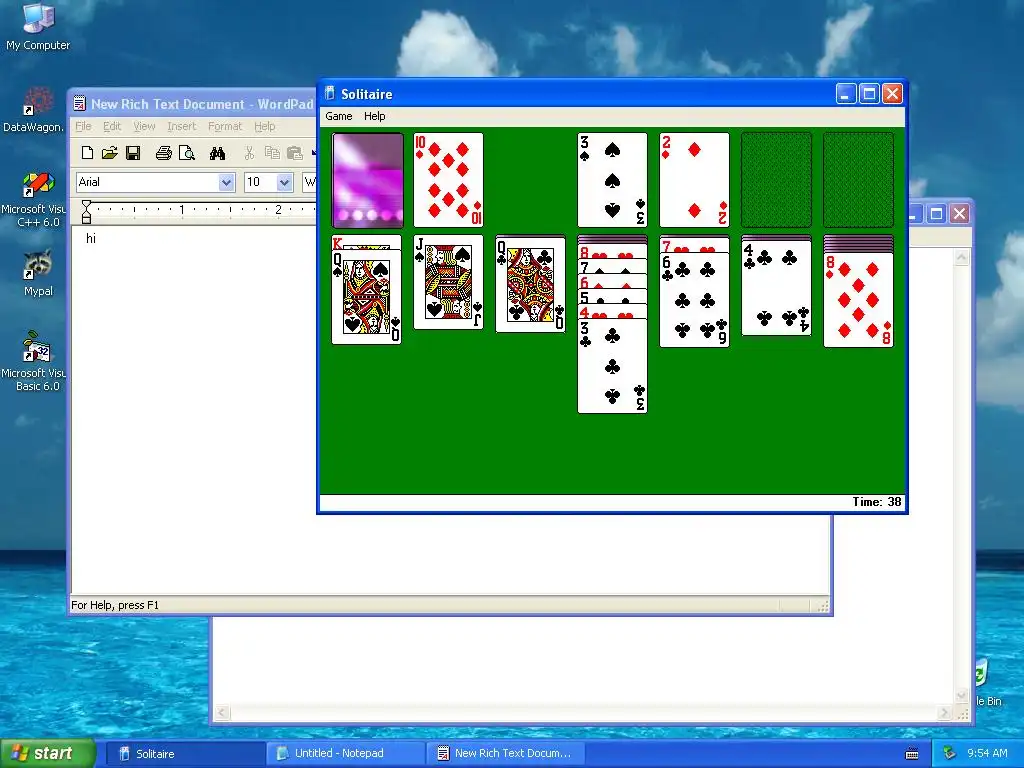Click the New document icon in WordPad
The width and height of the screenshot is (1024, 768).
pyautogui.click(x=88, y=153)
